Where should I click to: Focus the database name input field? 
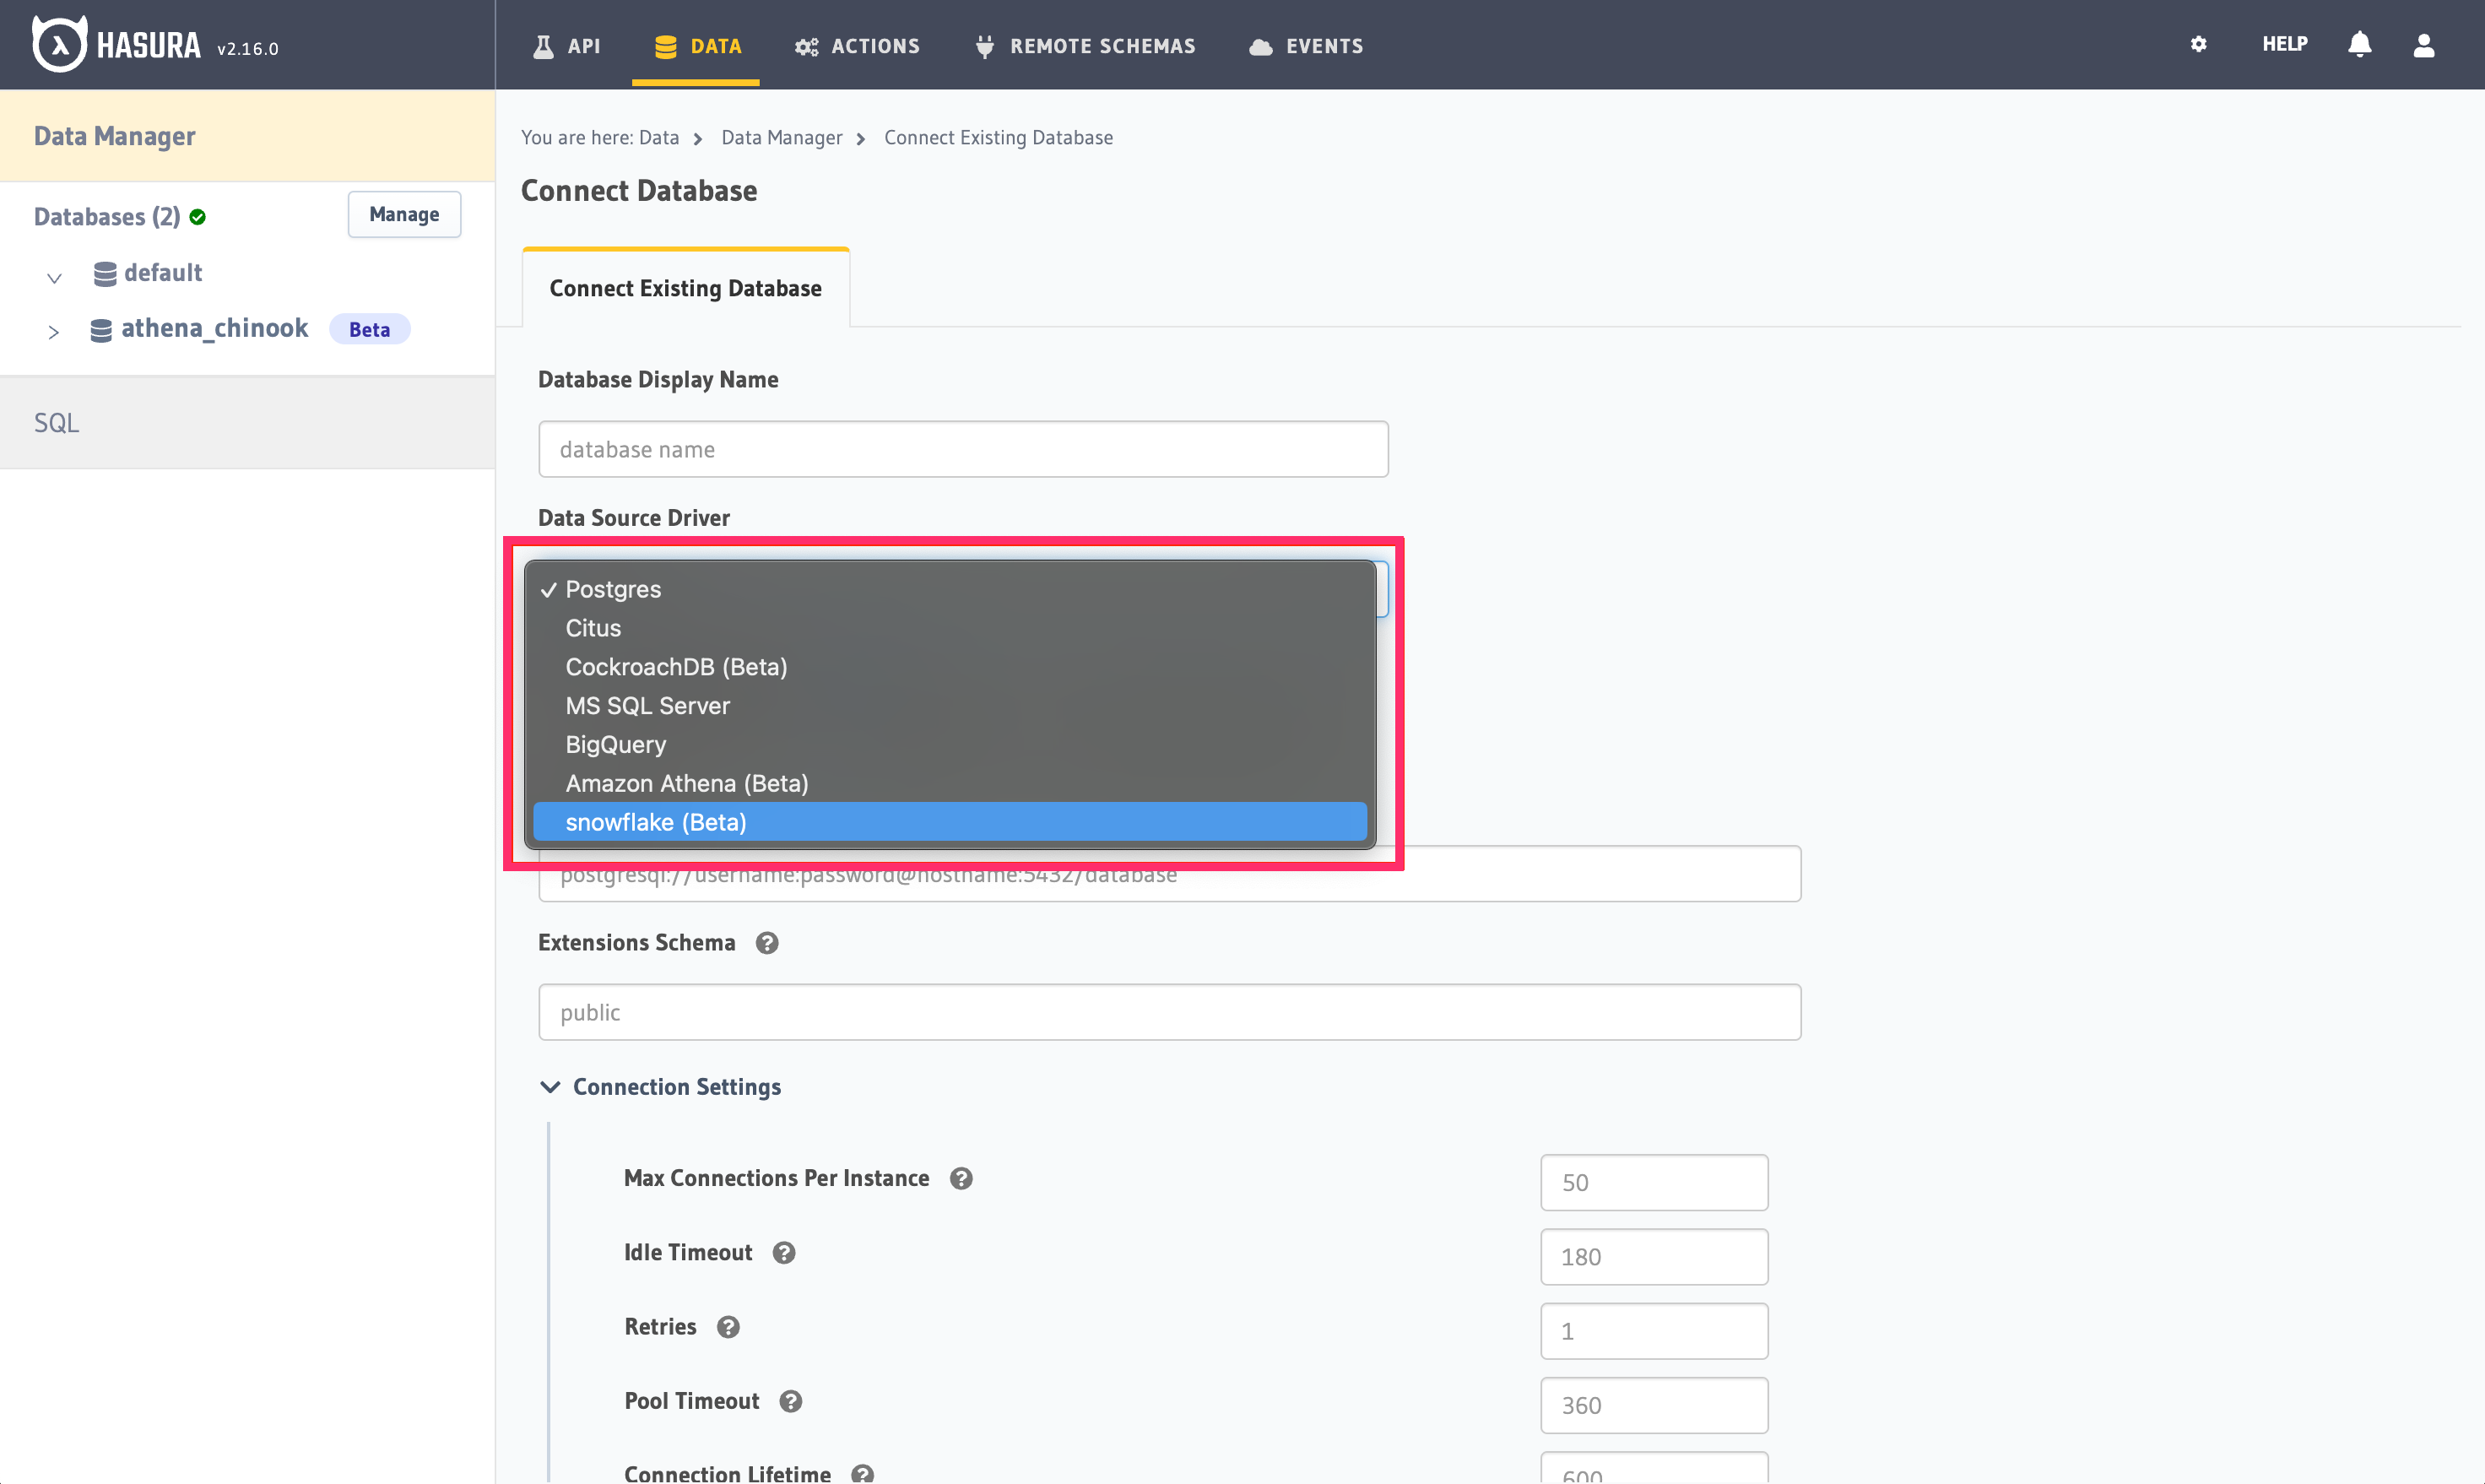pos(962,449)
